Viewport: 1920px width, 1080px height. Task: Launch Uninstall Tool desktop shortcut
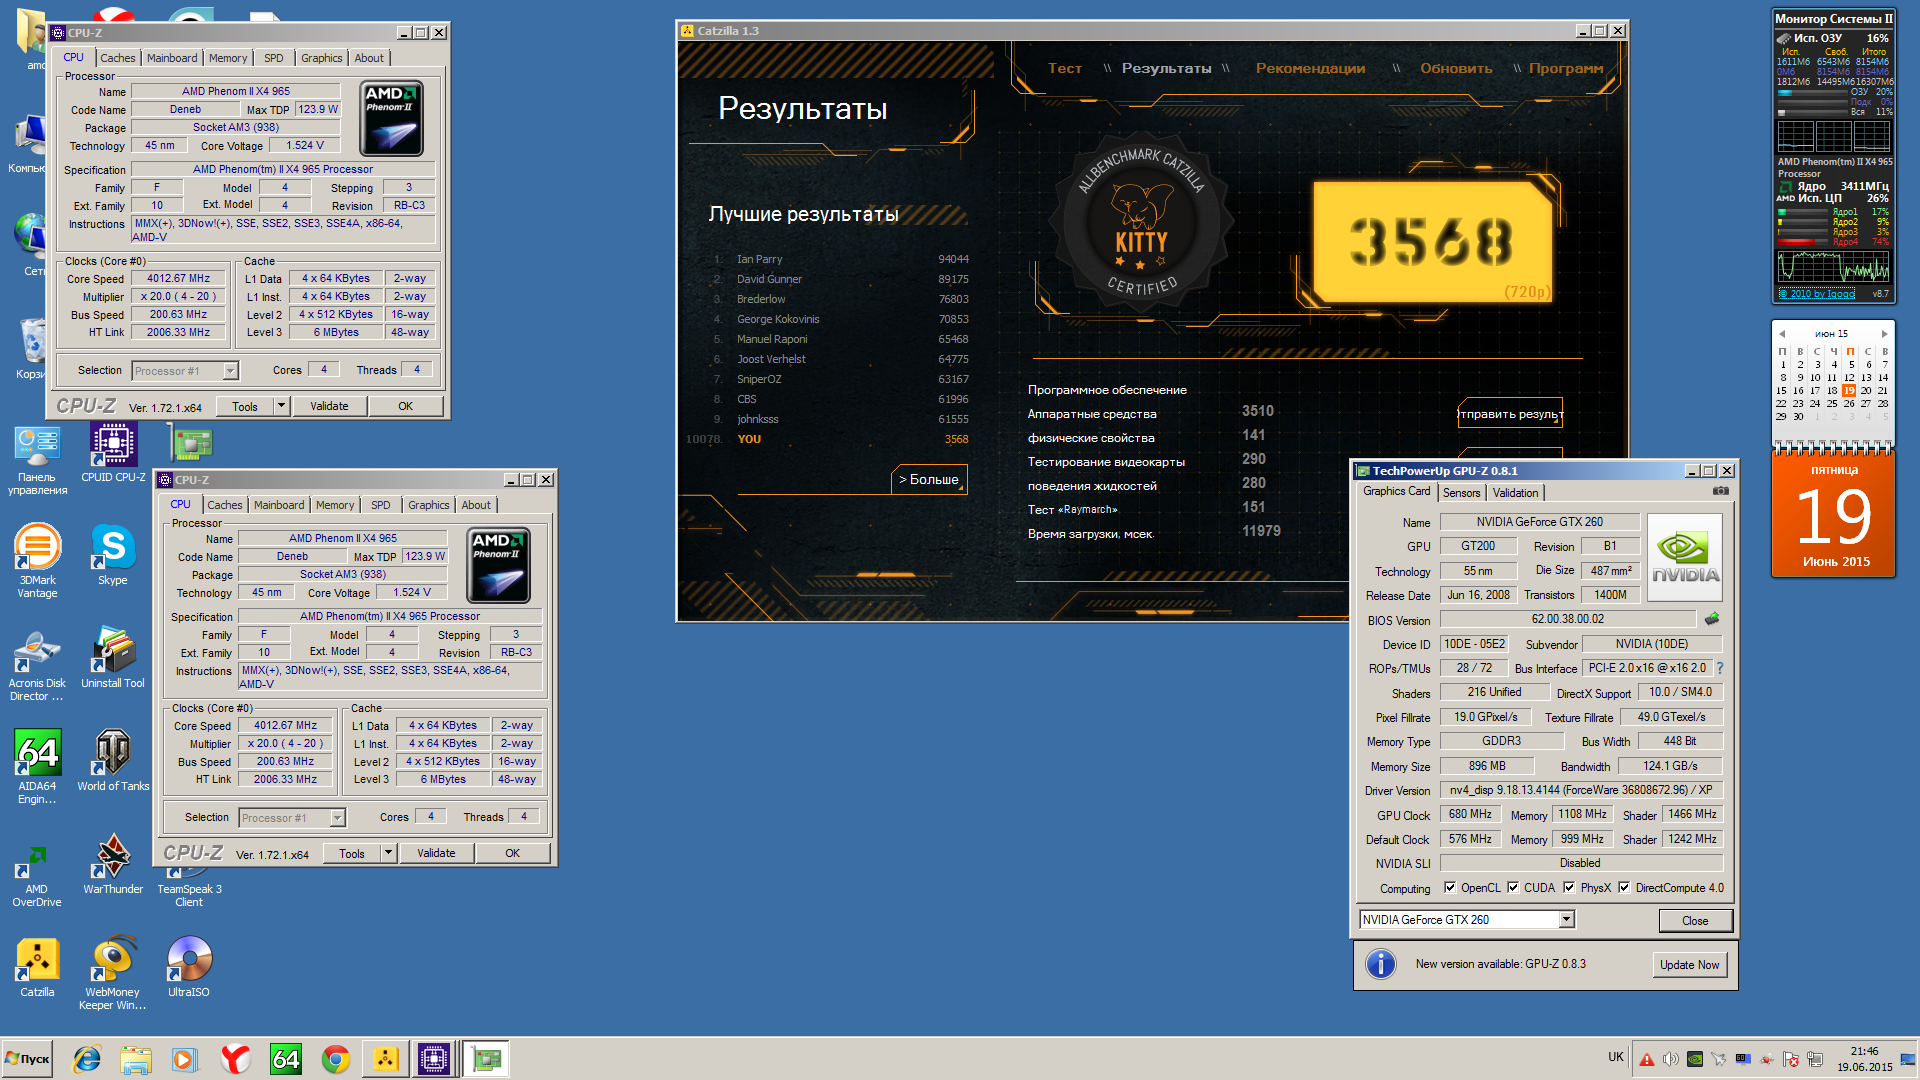point(113,658)
